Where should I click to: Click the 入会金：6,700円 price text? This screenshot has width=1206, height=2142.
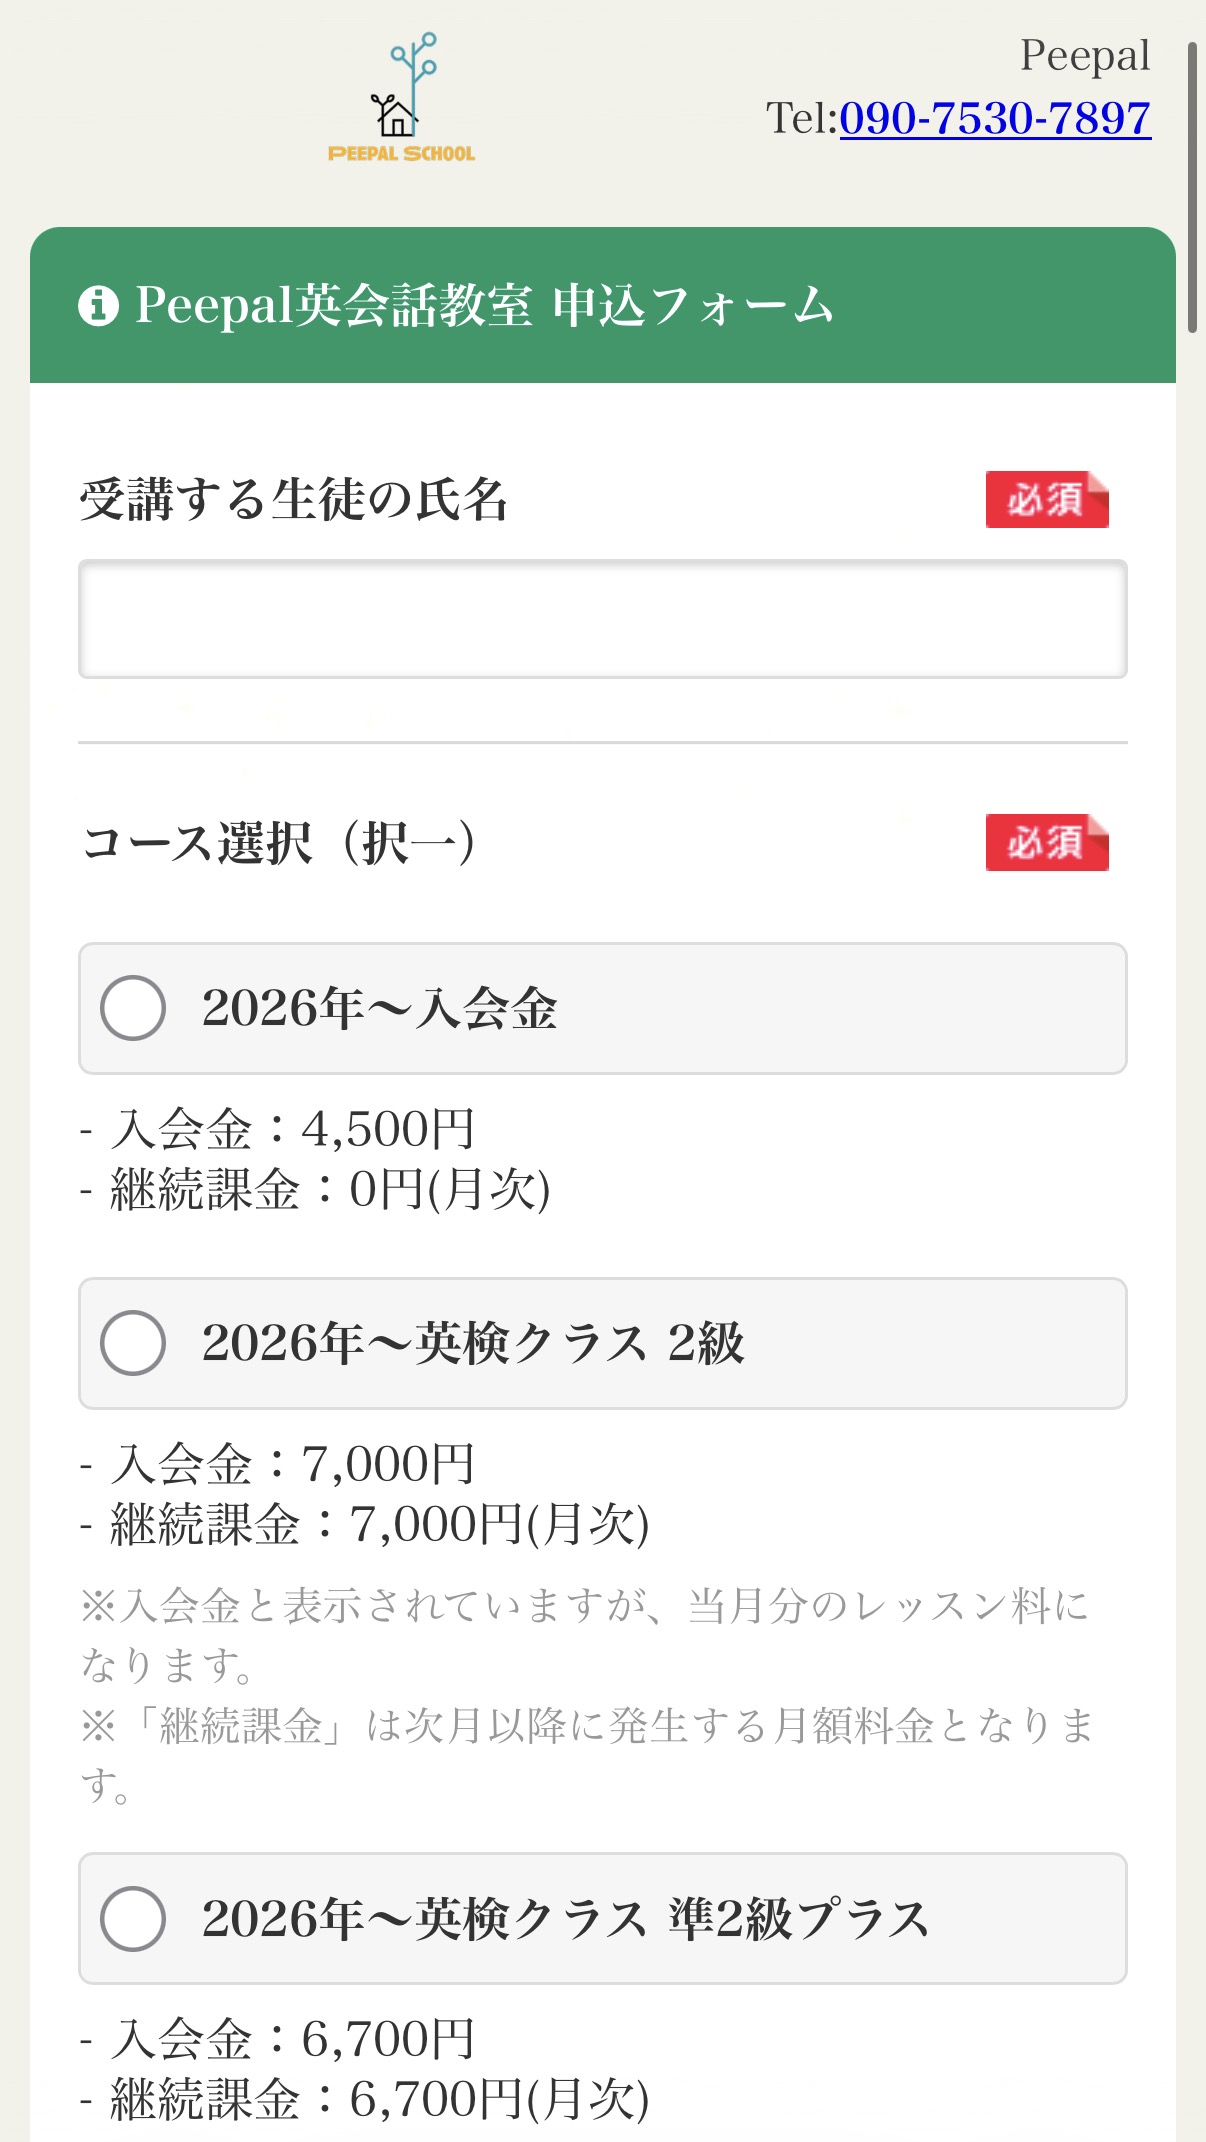tap(291, 2038)
